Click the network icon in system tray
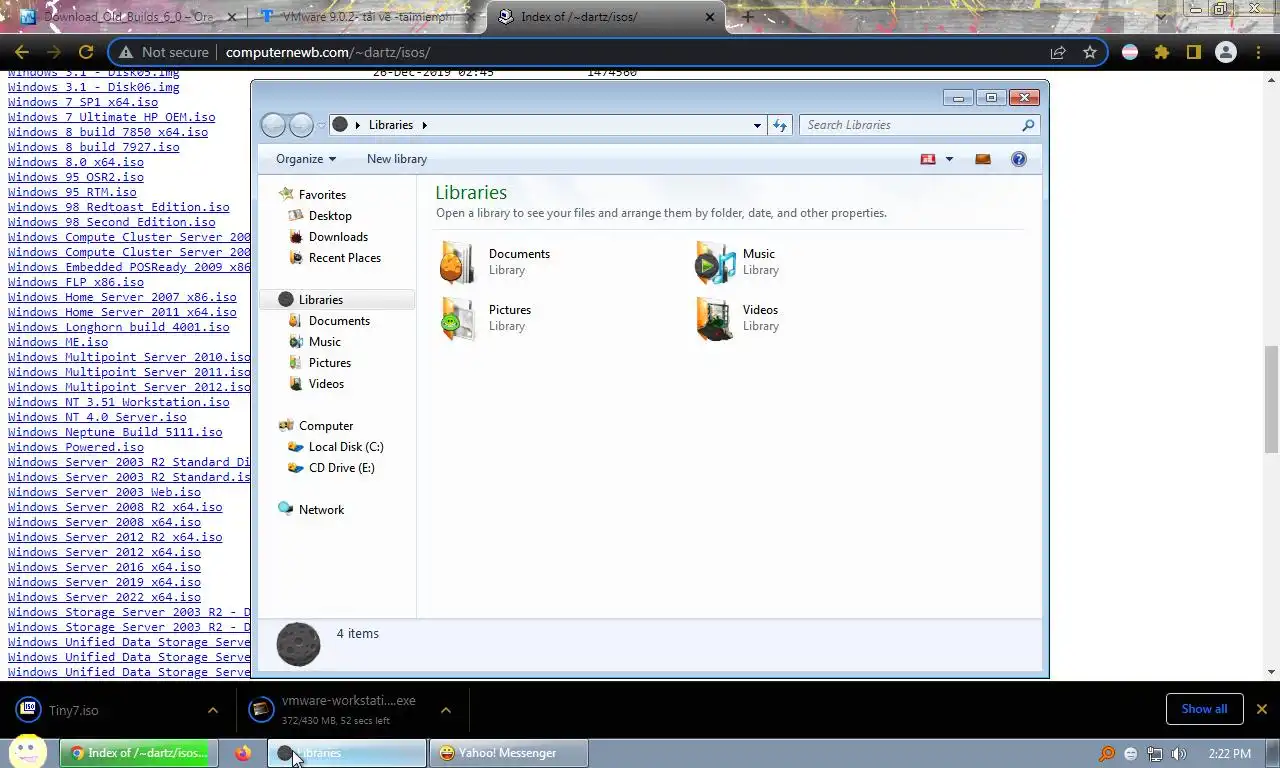This screenshot has height=768, width=1280. pyautogui.click(x=1155, y=754)
